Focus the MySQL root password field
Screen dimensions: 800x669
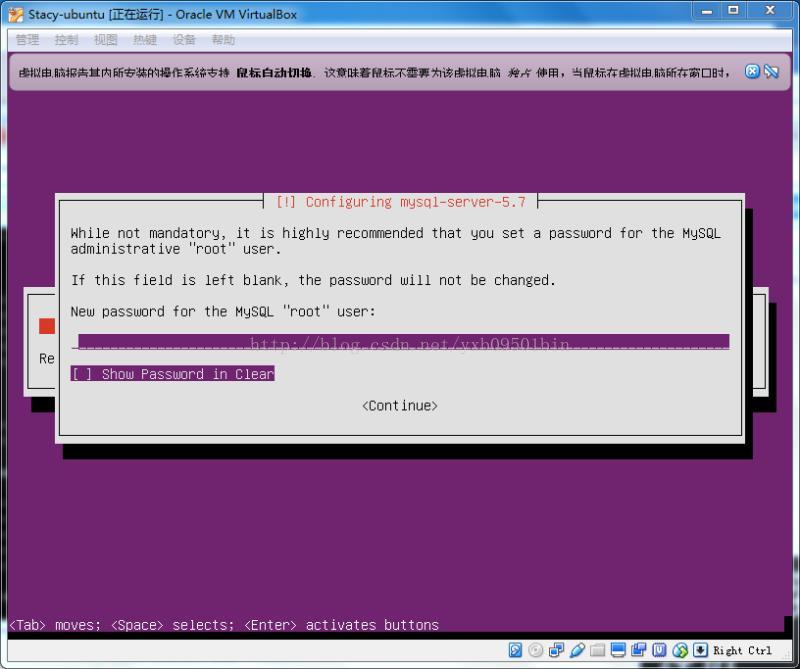401,341
